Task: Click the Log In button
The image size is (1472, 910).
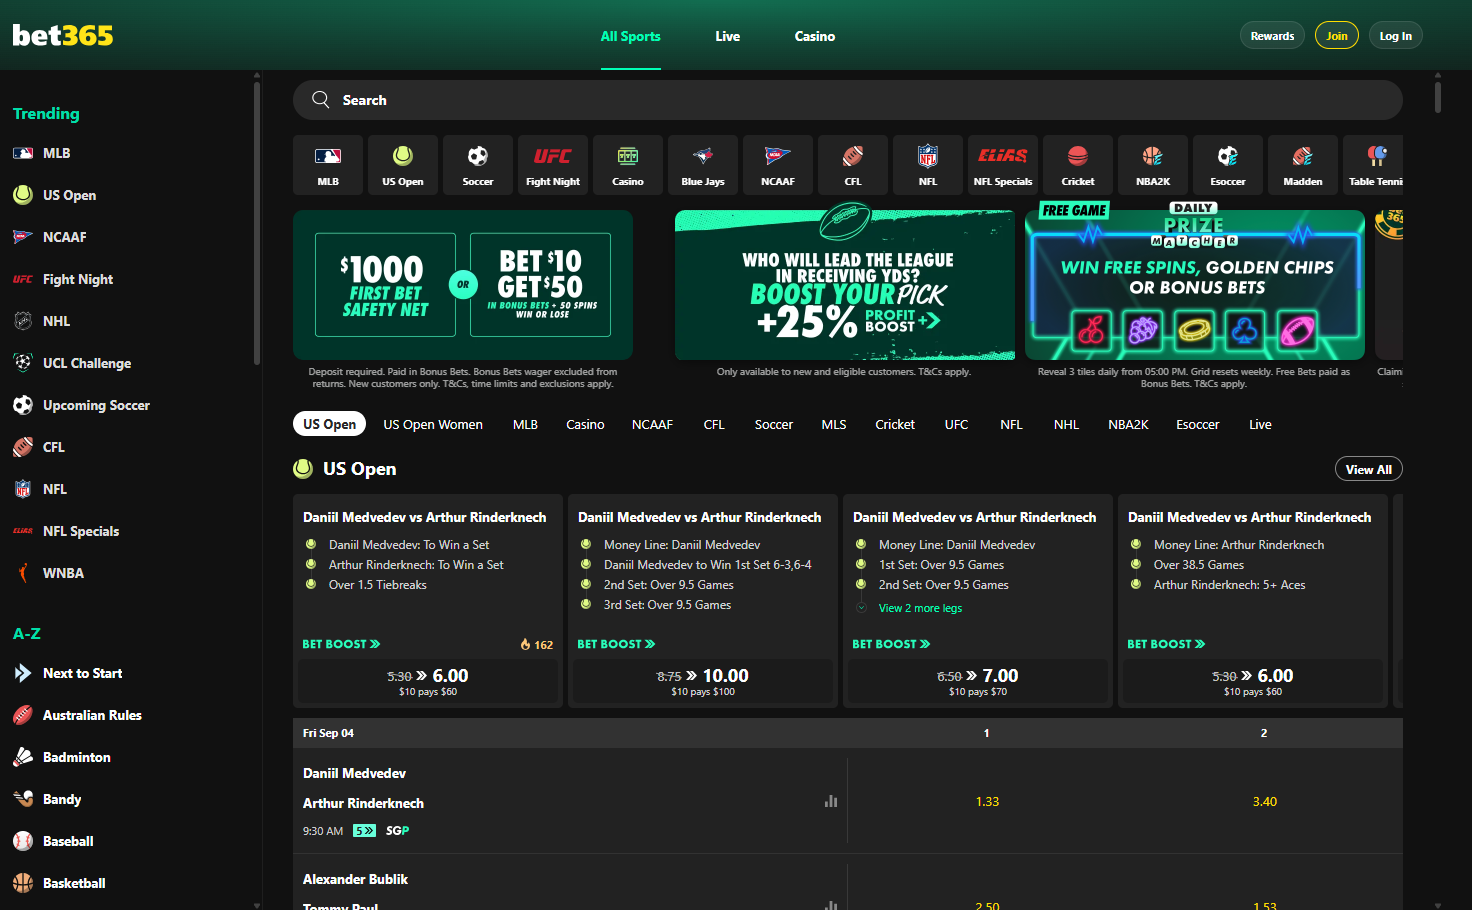Action: 1396,36
